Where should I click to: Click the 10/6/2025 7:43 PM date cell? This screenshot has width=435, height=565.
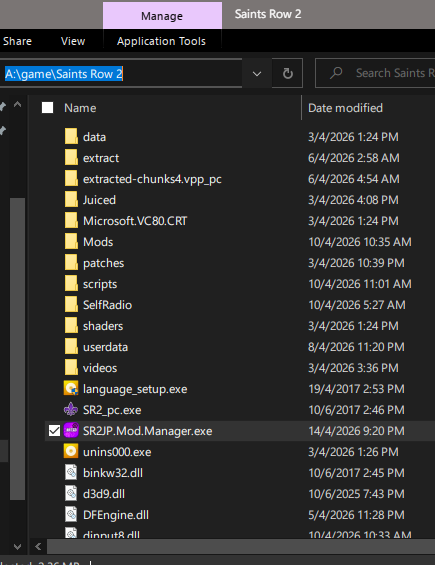(x=356, y=494)
